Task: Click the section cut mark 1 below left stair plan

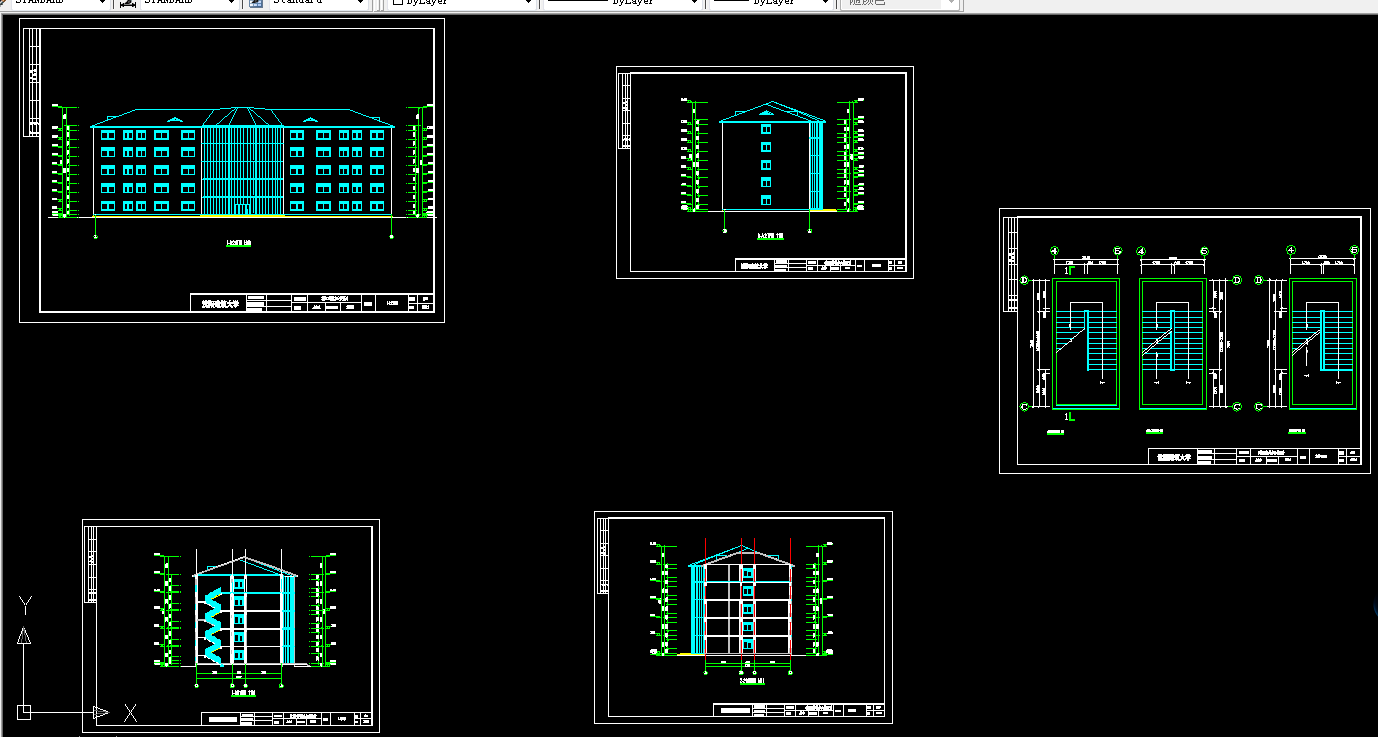Action: [1068, 415]
